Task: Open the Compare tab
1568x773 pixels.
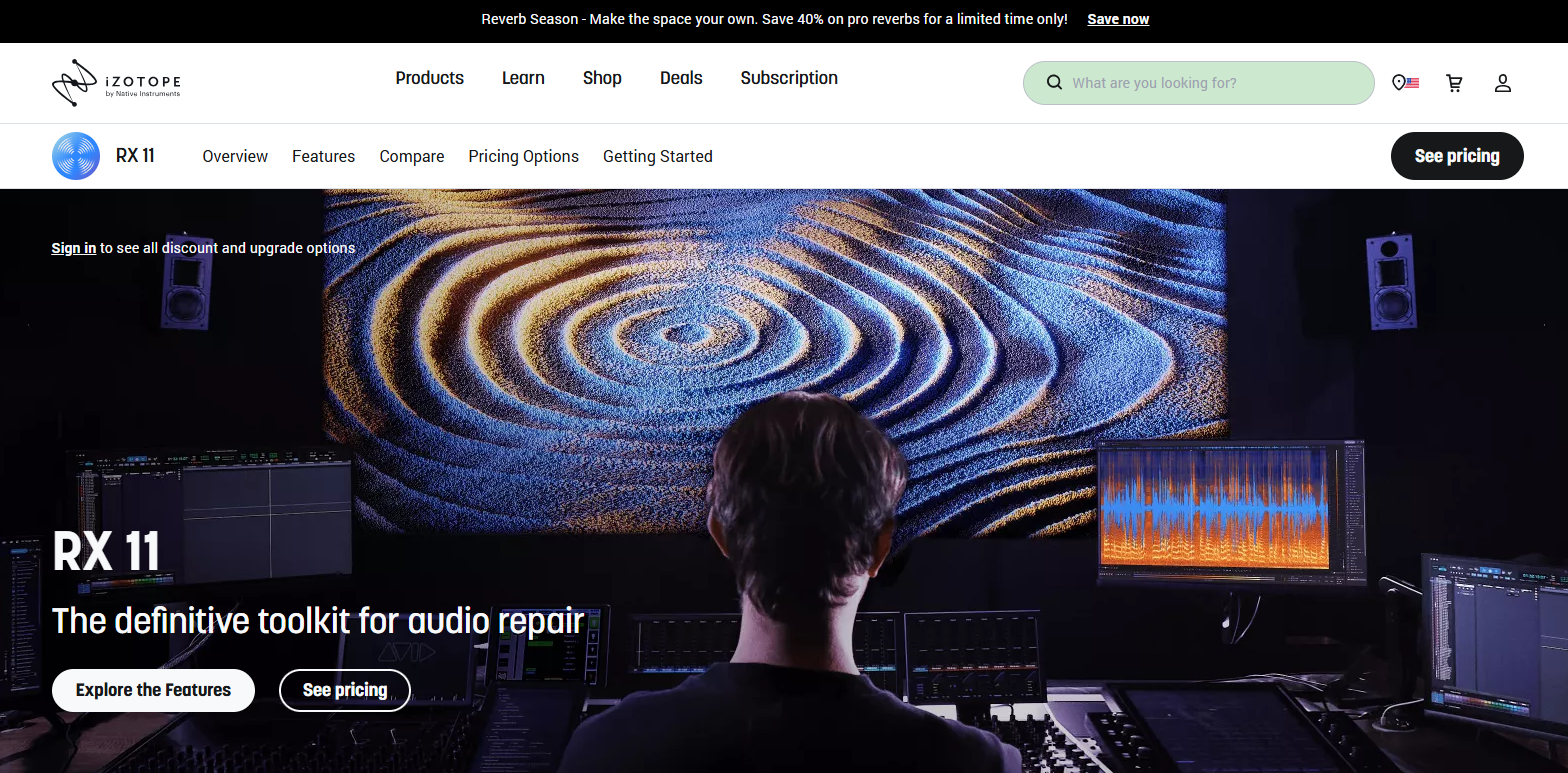Action: (x=412, y=156)
